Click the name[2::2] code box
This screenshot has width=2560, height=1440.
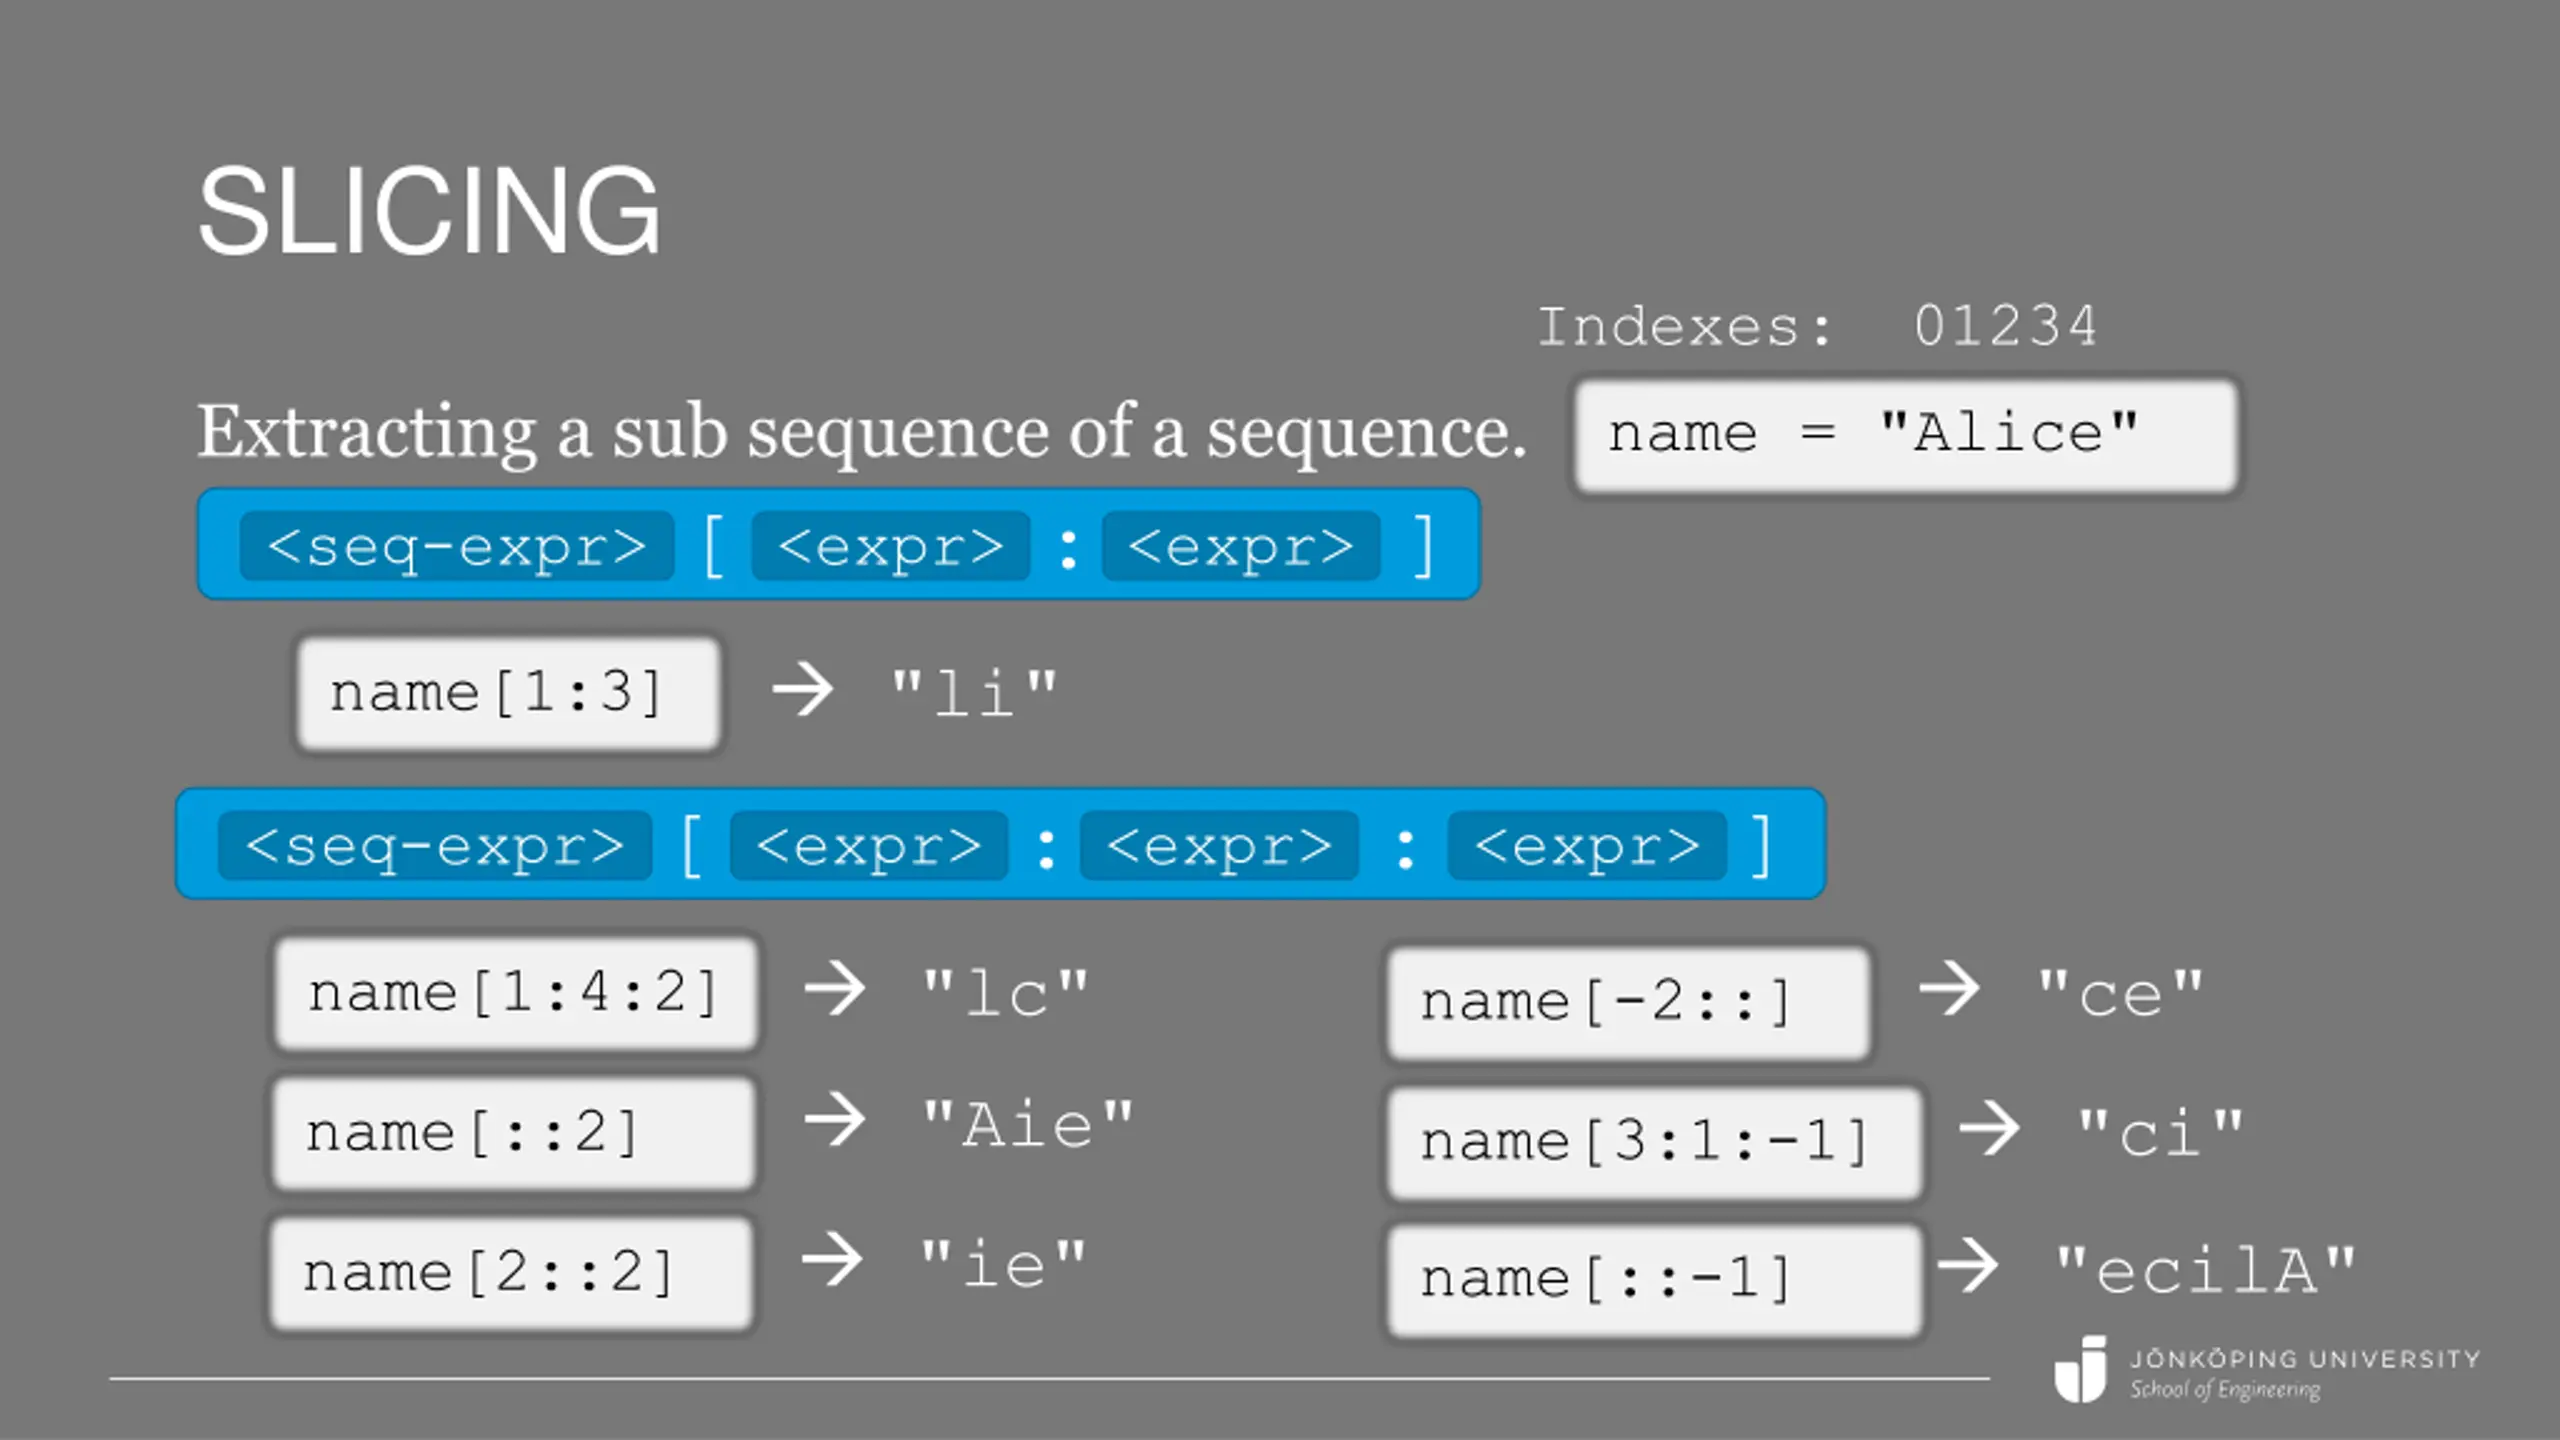tap(510, 1273)
